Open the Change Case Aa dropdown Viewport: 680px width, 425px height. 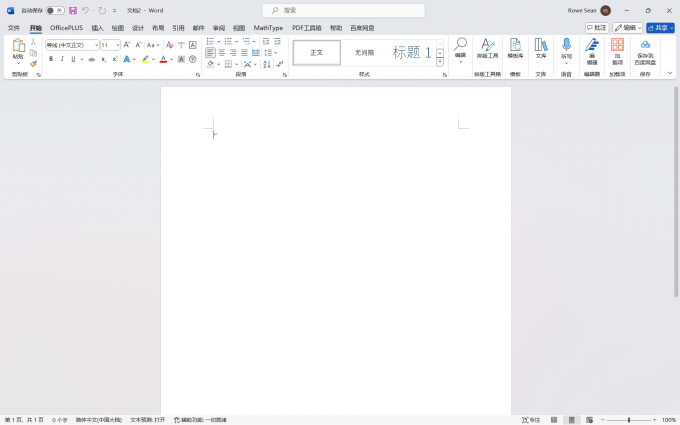click(x=153, y=45)
